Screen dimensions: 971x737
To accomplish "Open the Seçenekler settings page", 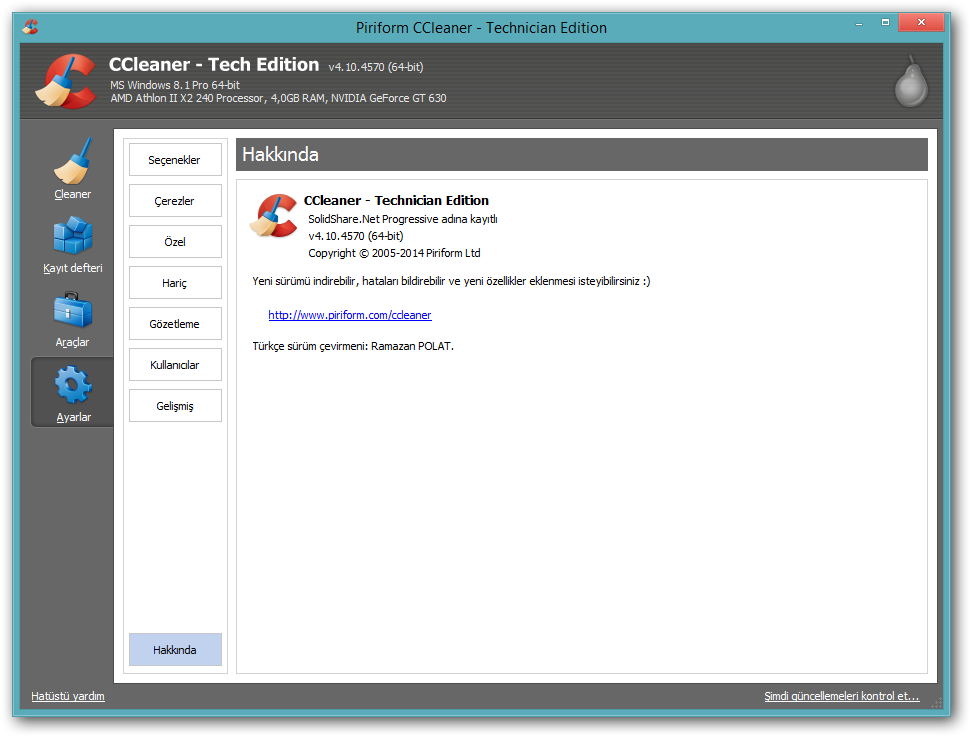I will tap(175, 160).
